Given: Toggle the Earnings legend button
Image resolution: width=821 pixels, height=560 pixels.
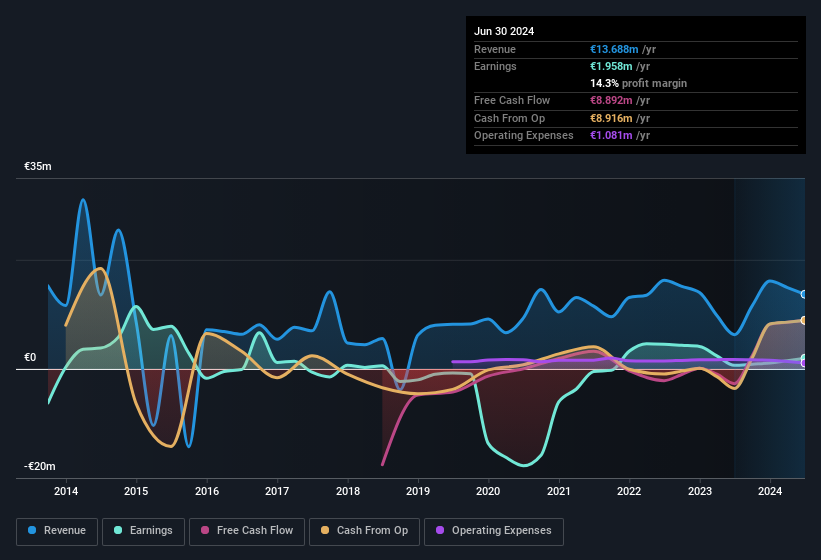Looking at the screenshot, I should pyautogui.click(x=143, y=531).
